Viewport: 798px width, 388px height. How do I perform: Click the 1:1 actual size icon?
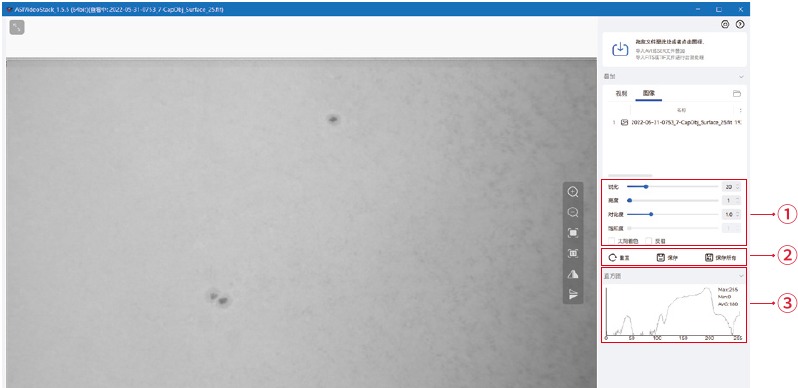pos(573,254)
